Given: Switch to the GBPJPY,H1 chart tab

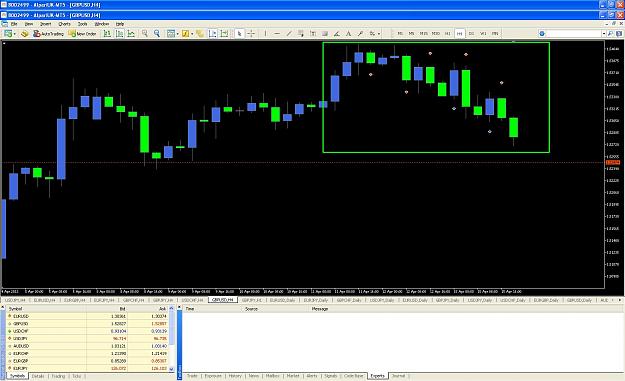Looking at the screenshot, I should [252, 300].
